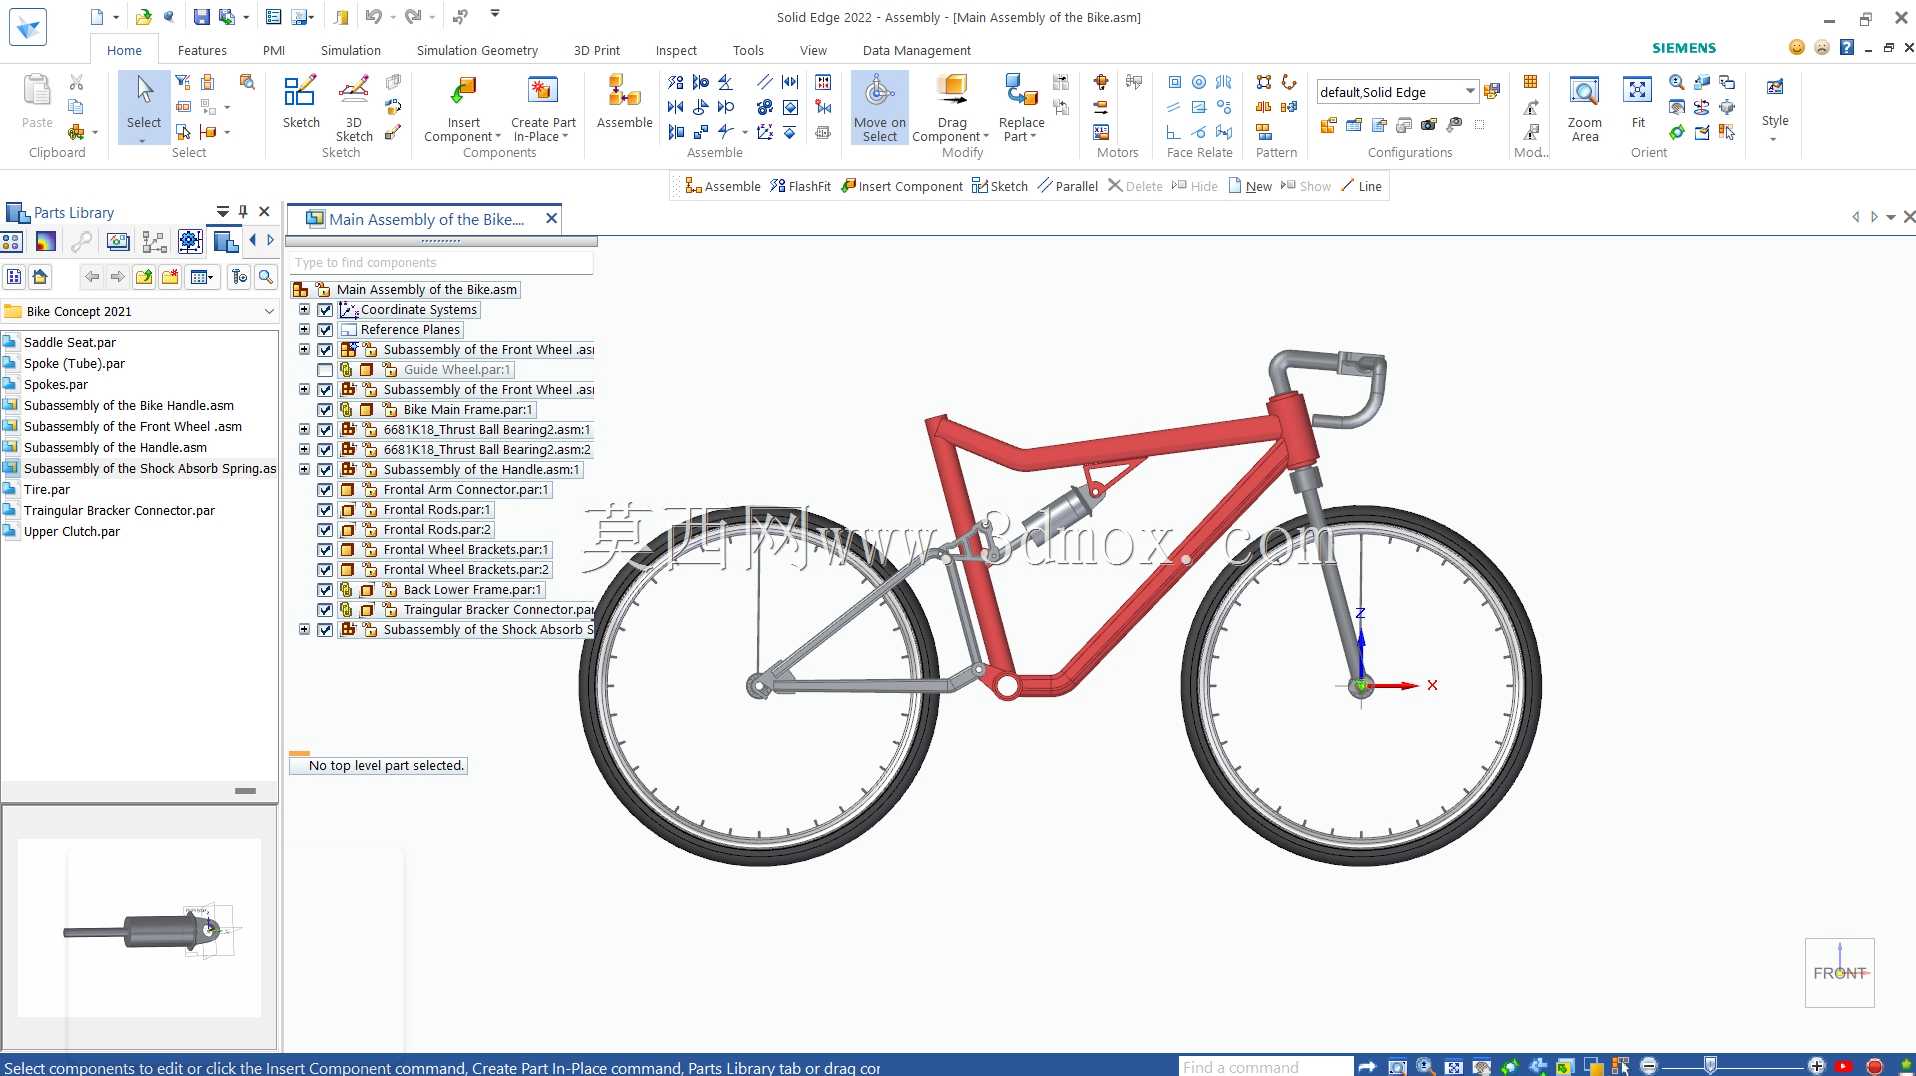Screen dimensions: 1916x1076
Task: Click Create Part In-Place icon
Action: tap(543, 108)
